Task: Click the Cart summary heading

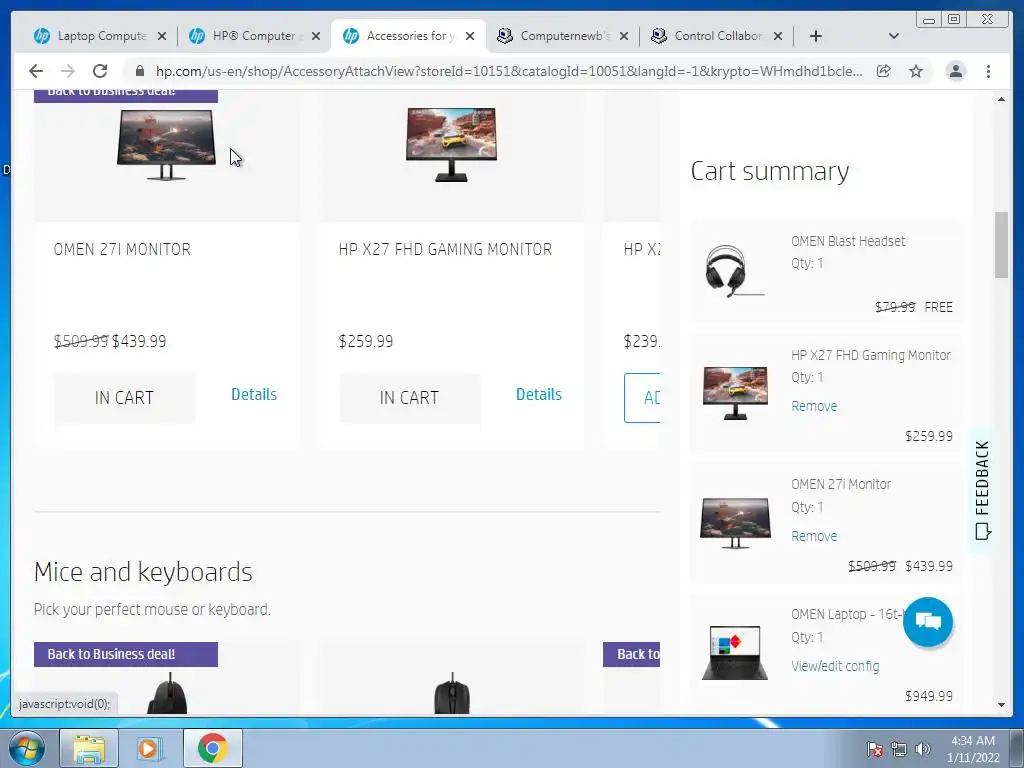Action: pyautogui.click(x=770, y=171)
